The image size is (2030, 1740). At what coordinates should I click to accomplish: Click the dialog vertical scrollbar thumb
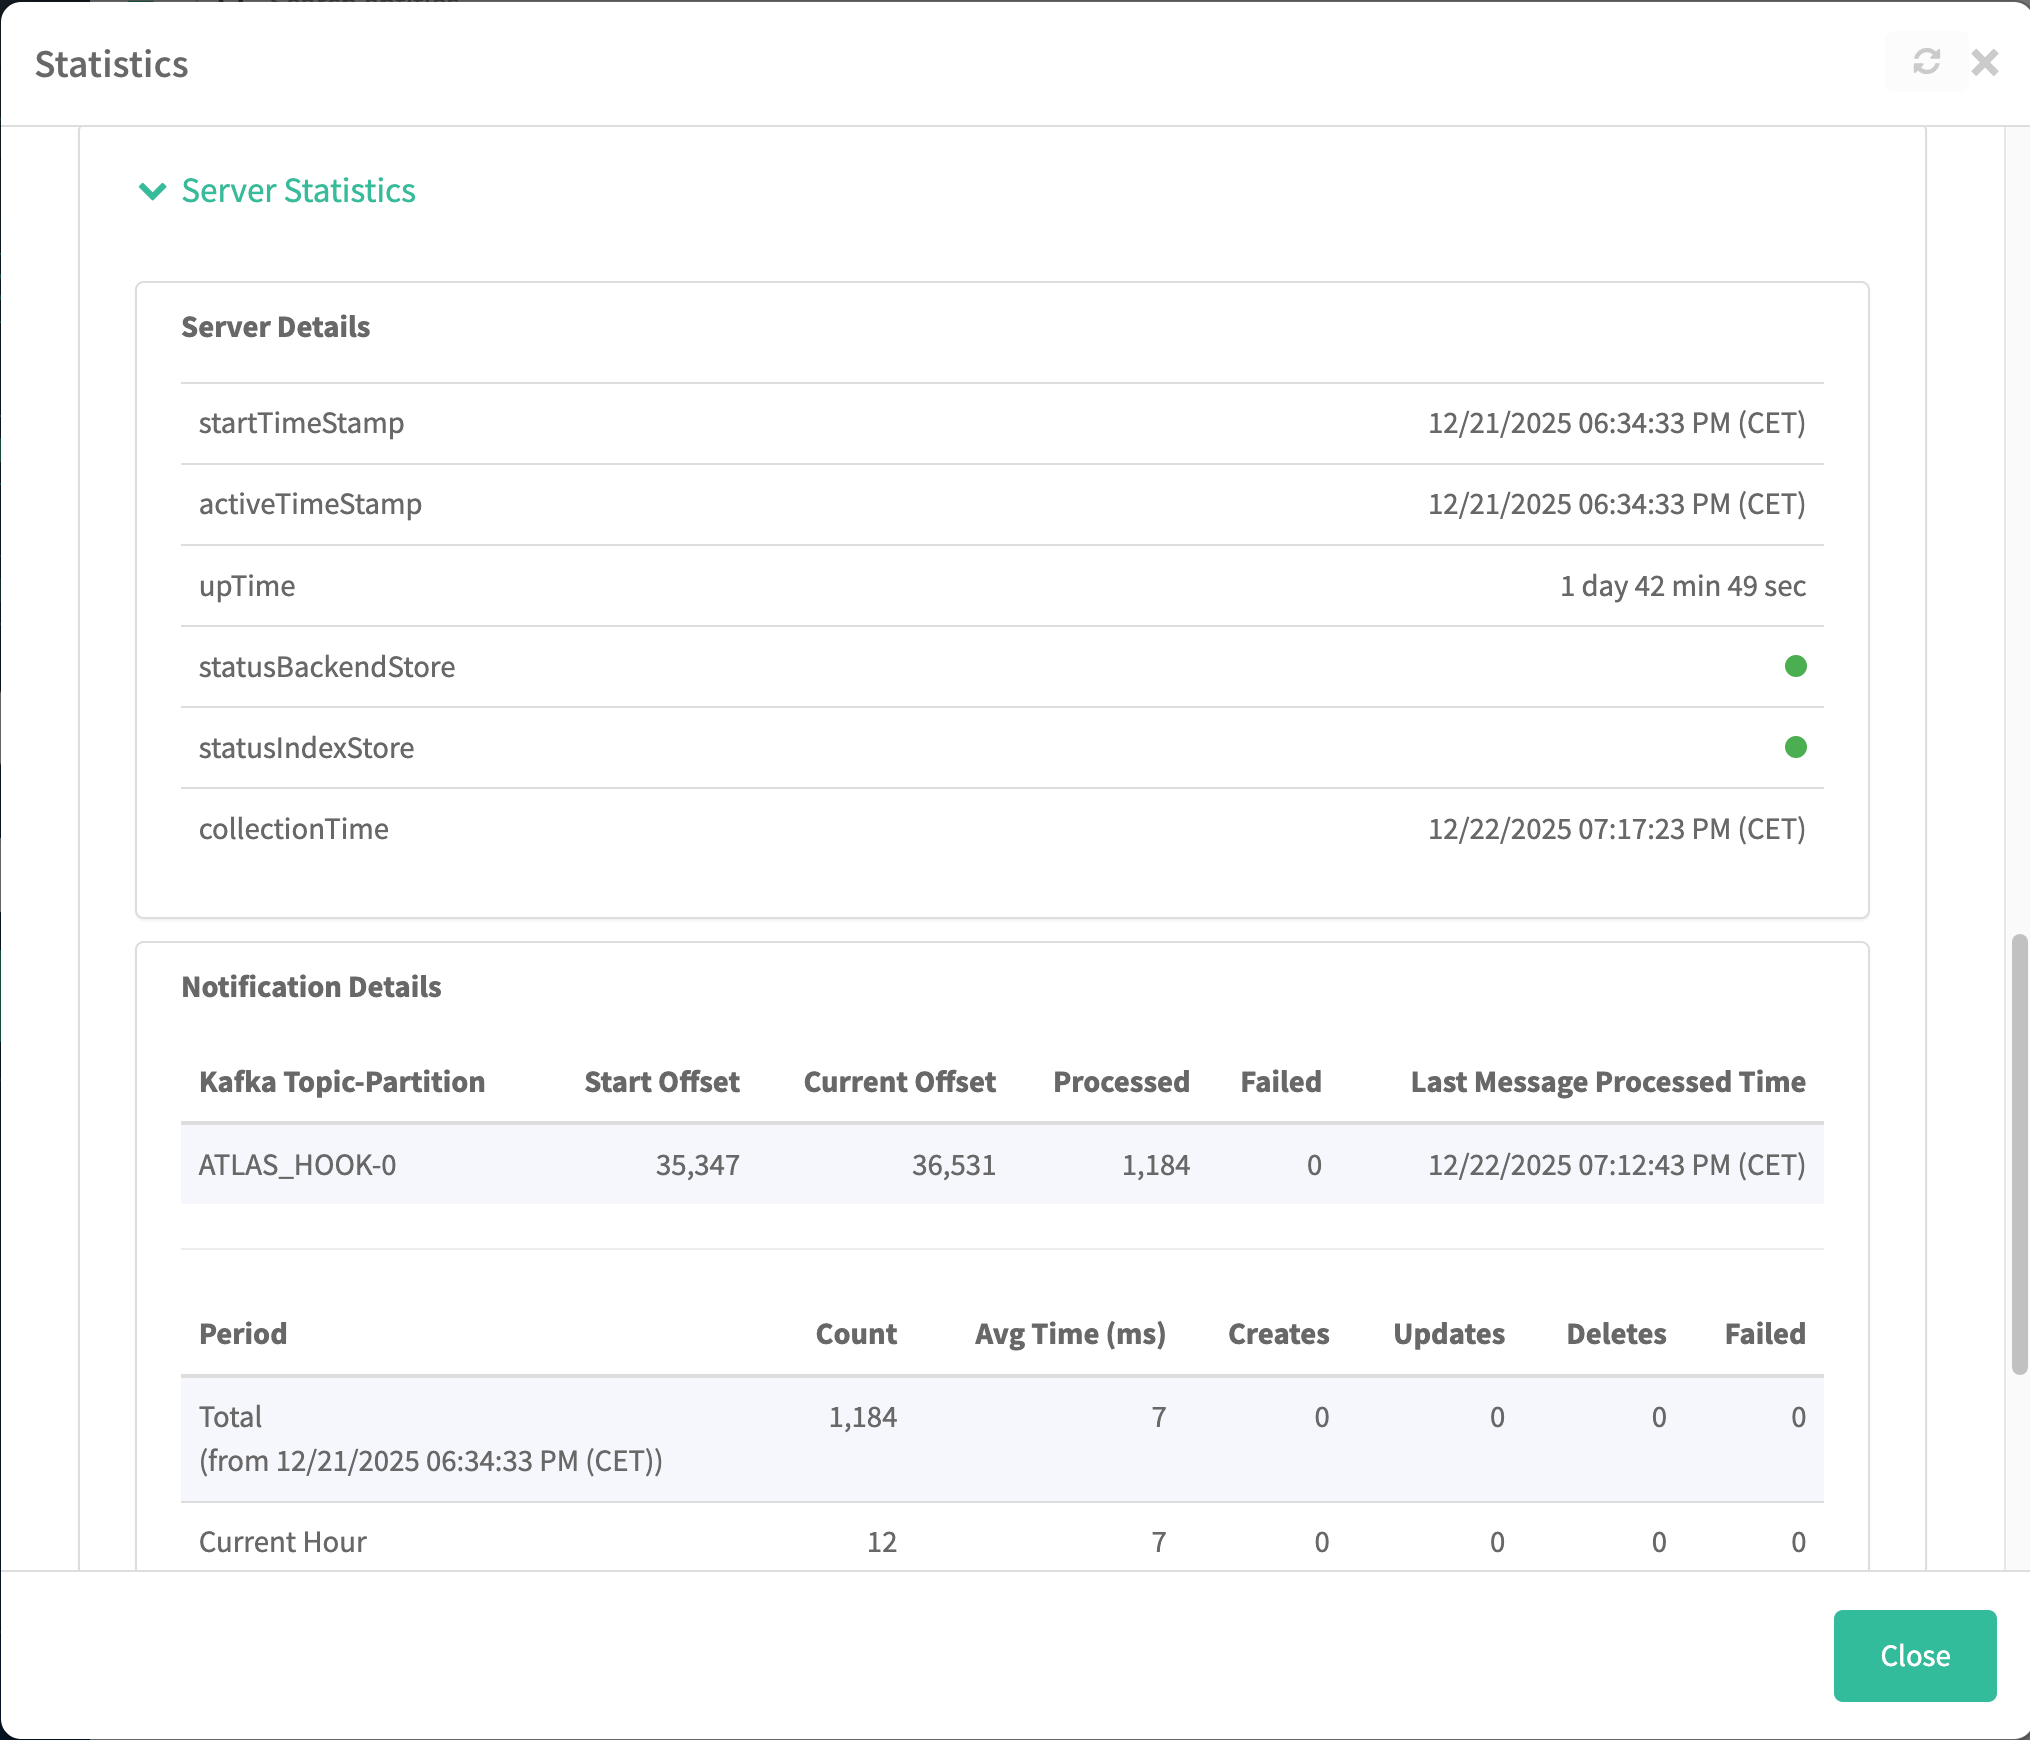click(2019, 1154)
